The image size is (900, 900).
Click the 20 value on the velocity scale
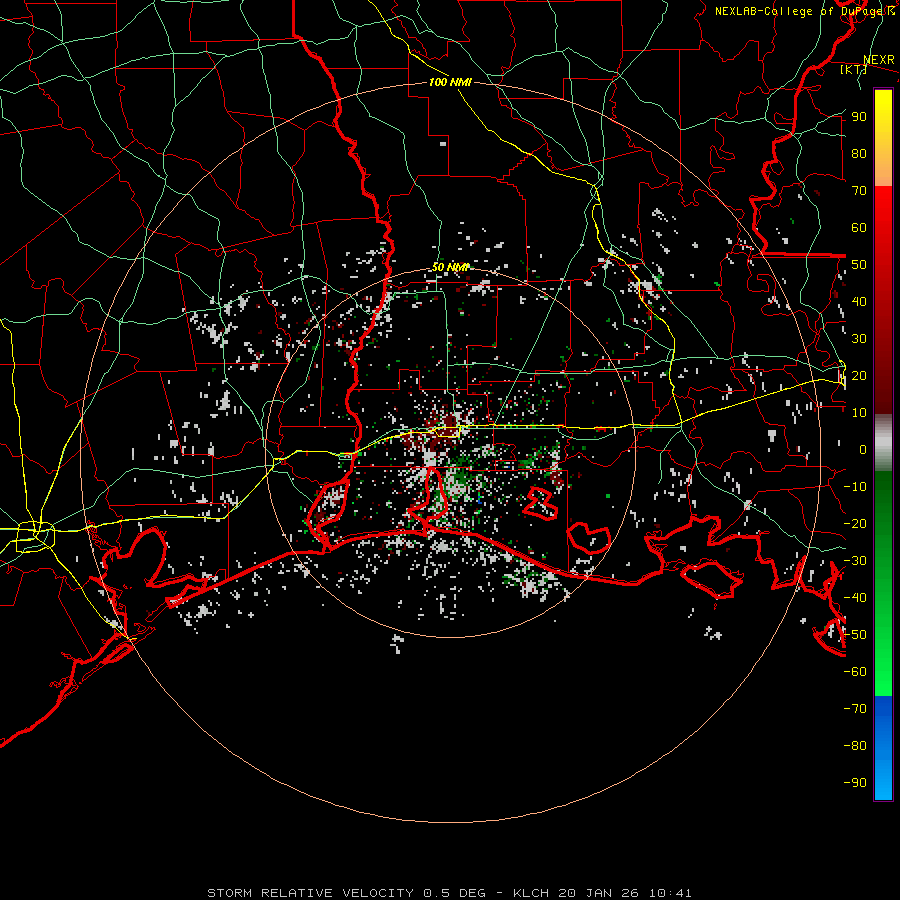point(859,375)
